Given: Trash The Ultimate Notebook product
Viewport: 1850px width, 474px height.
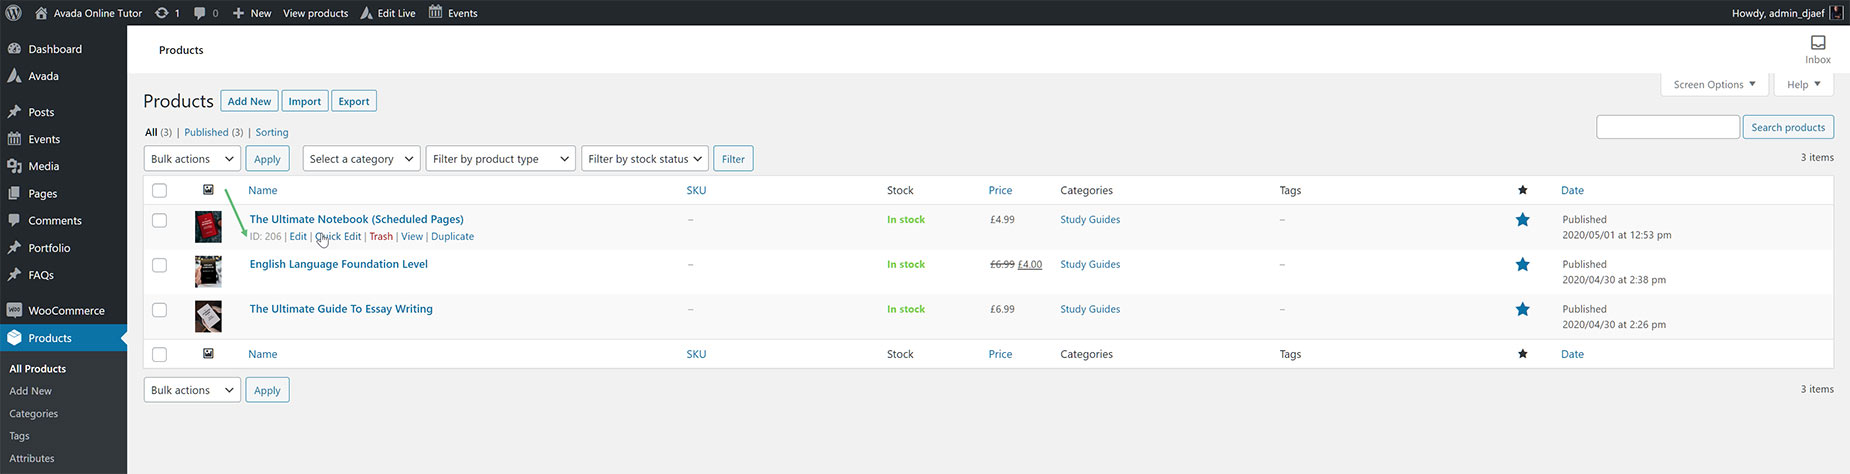Looking at the screenshot, I should (x=381, y=237).
